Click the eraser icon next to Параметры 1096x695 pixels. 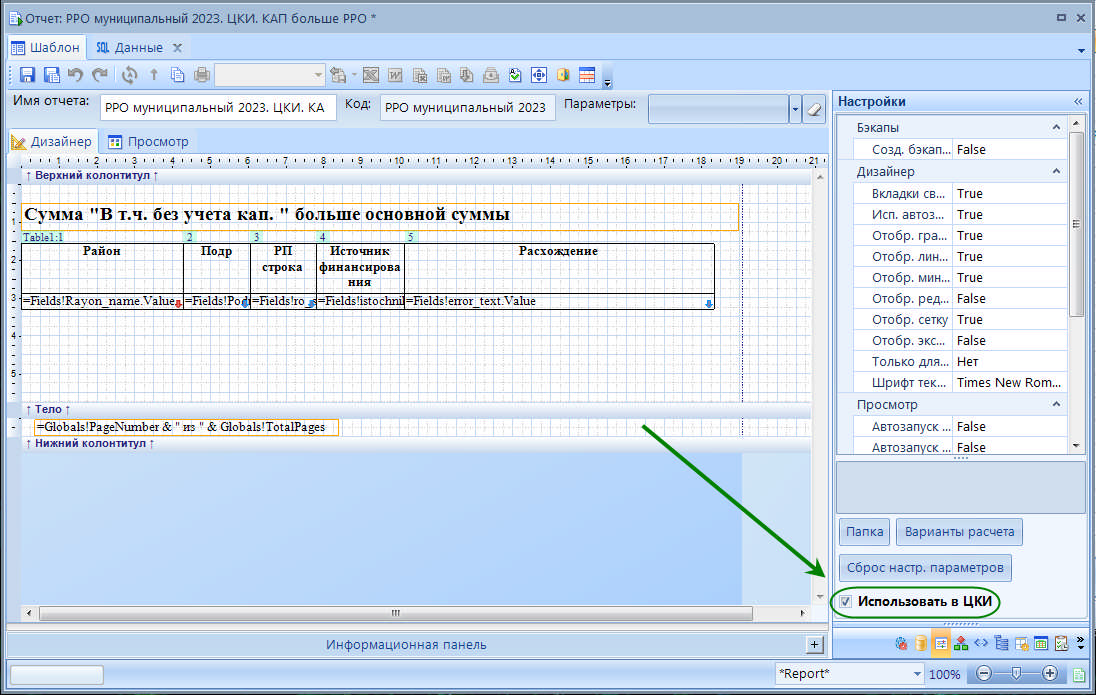[x=814, y=109]
